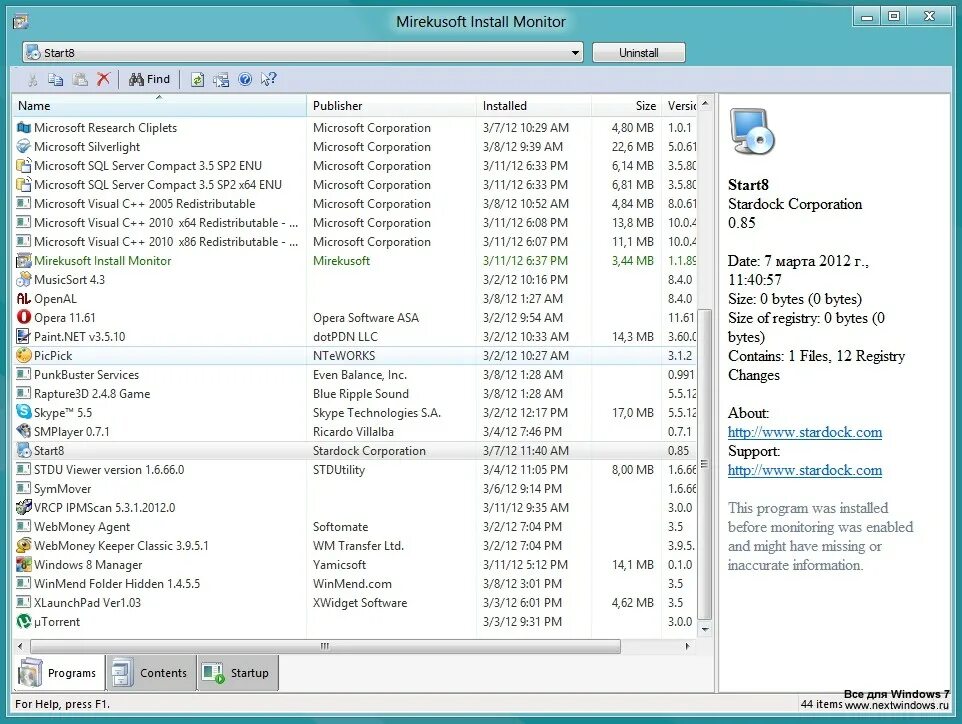Click the µTorrent program icon

coord(23,622)
